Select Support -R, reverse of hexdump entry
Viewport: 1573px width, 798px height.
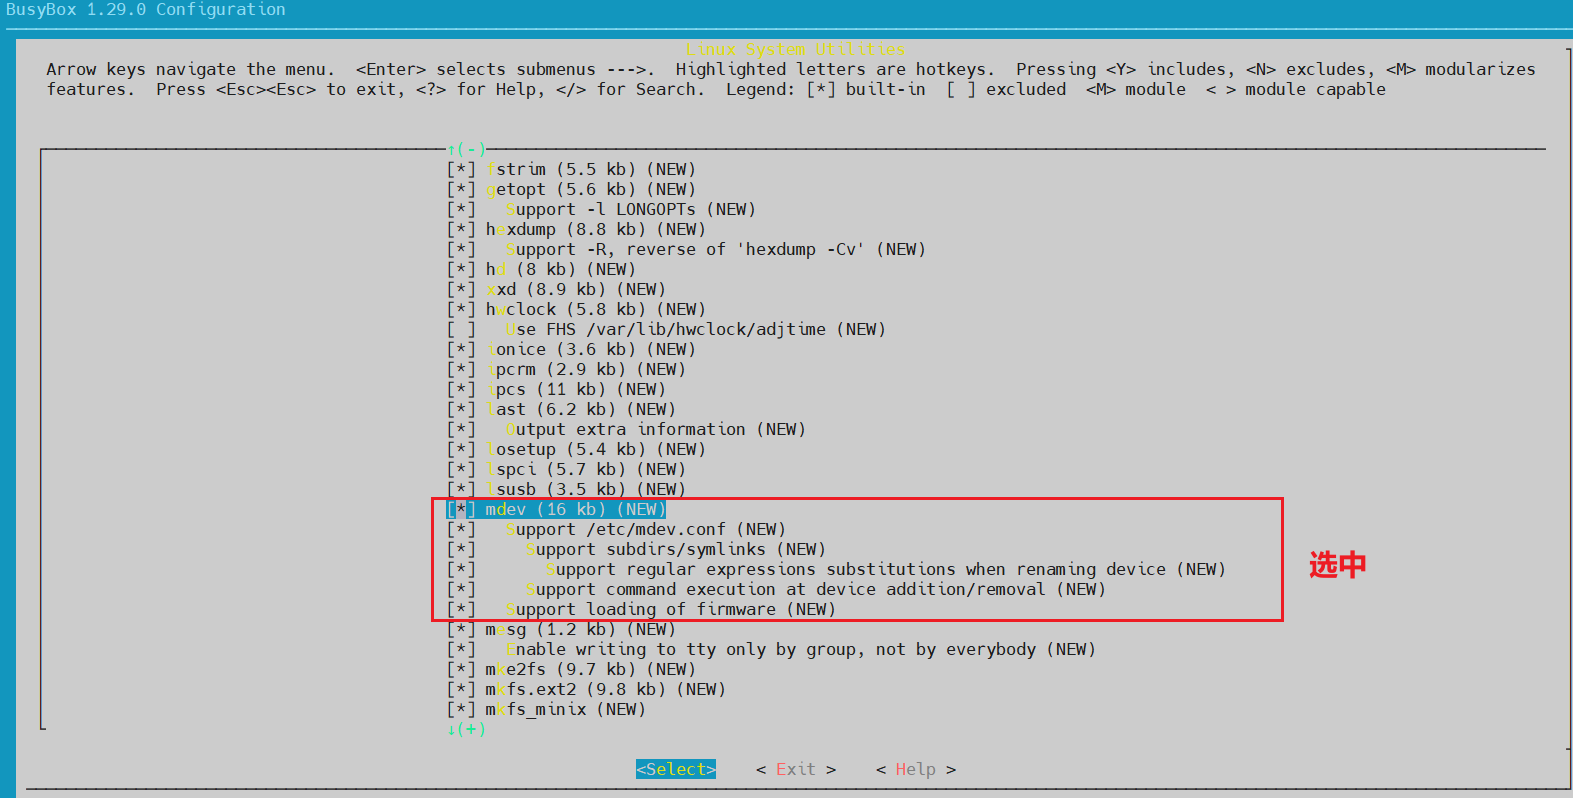point(716,249)
